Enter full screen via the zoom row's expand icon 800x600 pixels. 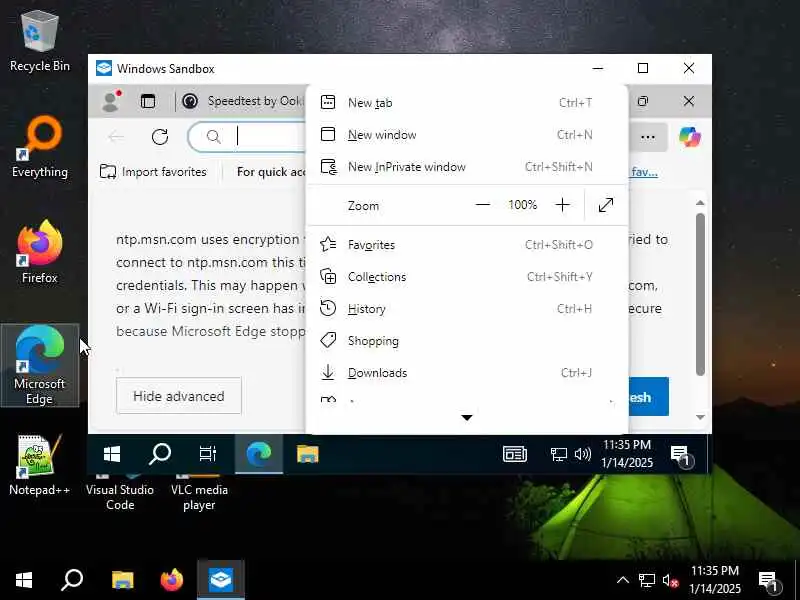click(x=606, y=205)
